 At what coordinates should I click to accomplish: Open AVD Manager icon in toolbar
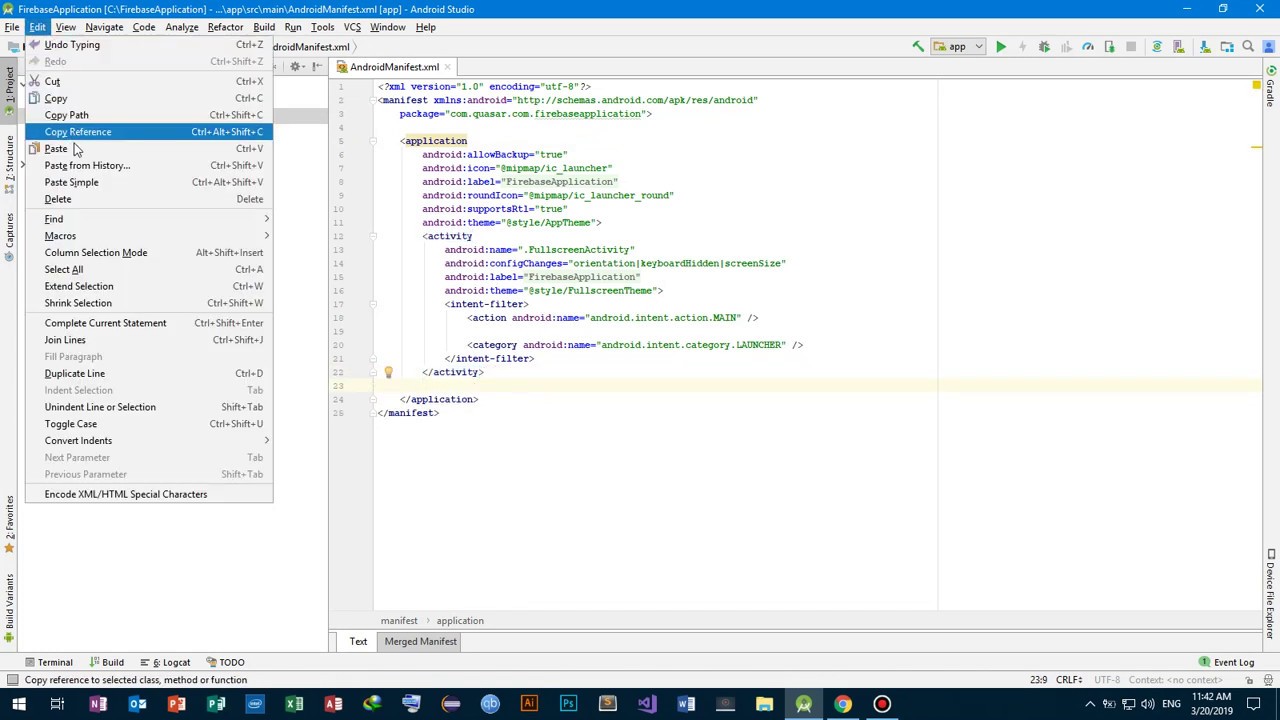pyautogui.click(x=1179, y=47)
